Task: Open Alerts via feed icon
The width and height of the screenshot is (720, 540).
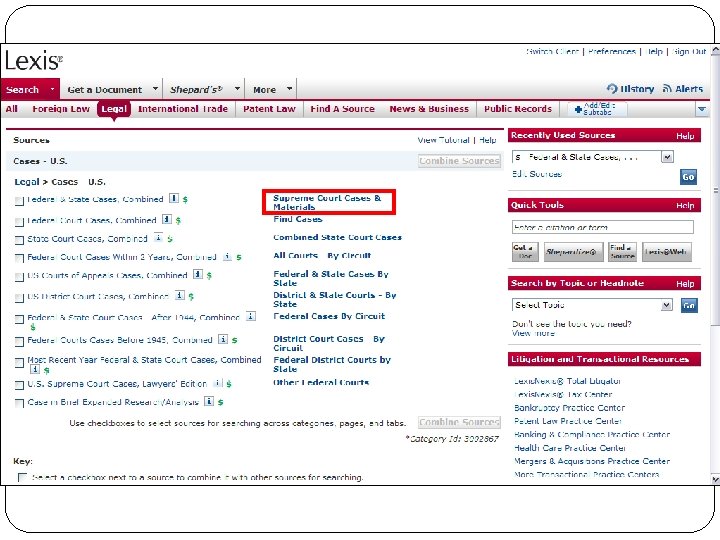Action: 667,89
